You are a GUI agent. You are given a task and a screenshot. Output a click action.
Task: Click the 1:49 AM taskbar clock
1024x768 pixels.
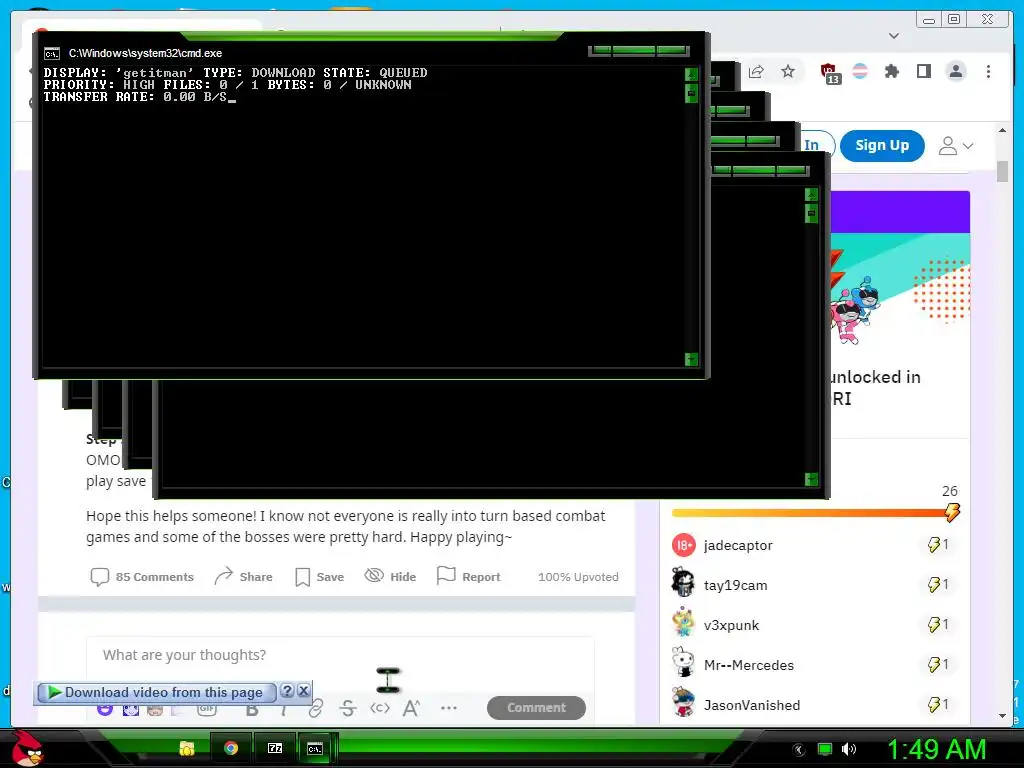936,749
